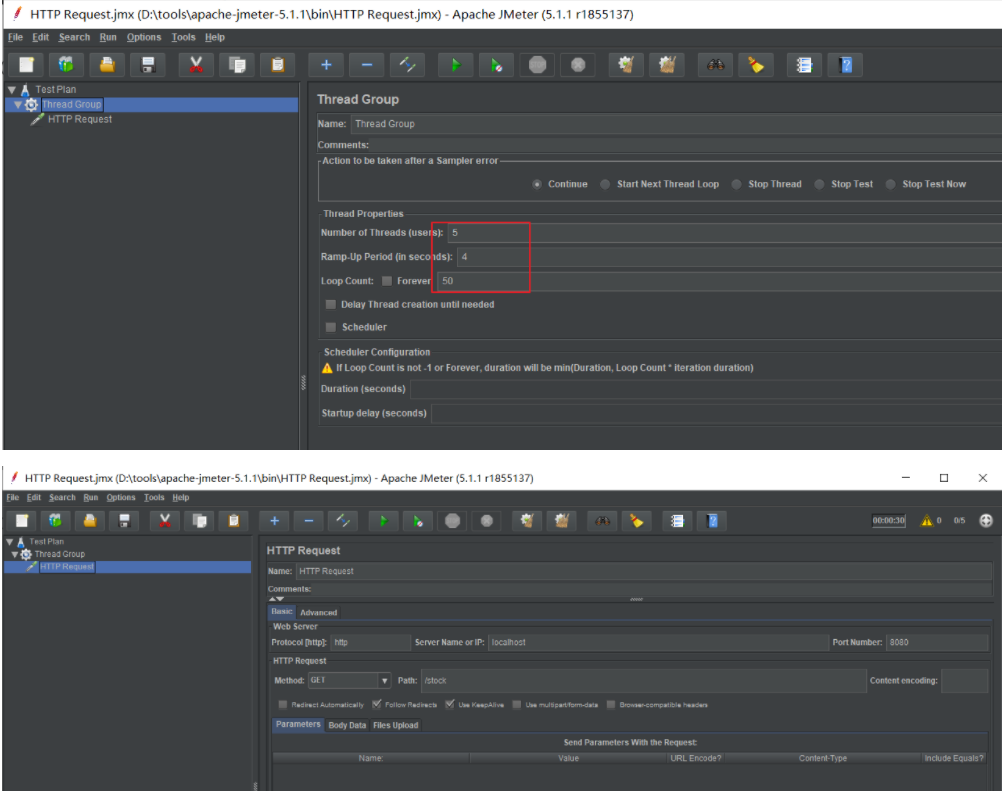Select Start Next Thread Loop option
1007x791 pixels.
coord(605,184)
